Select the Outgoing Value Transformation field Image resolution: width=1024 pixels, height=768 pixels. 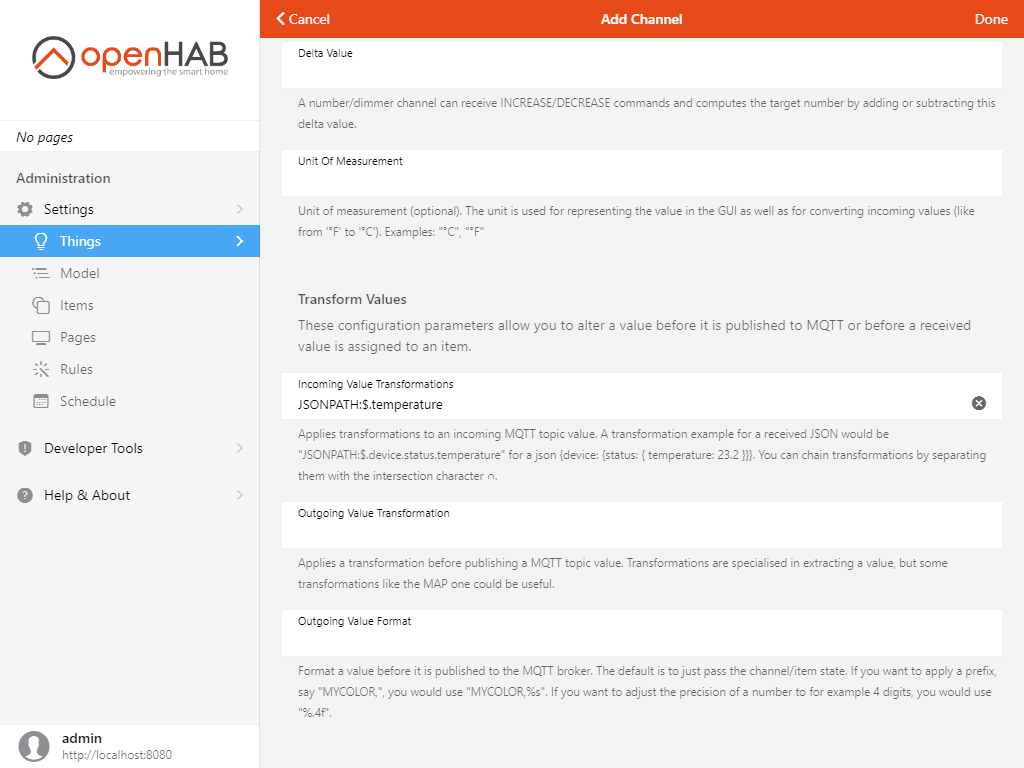640,533
